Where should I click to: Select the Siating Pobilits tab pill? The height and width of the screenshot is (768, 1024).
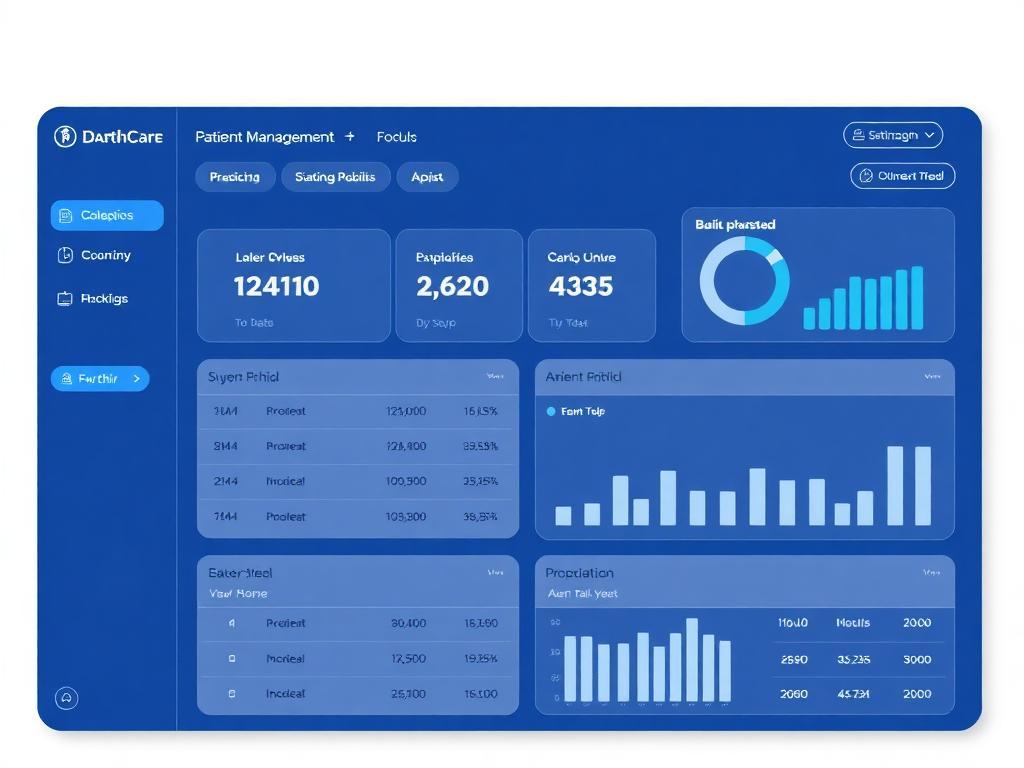[335, 177]
